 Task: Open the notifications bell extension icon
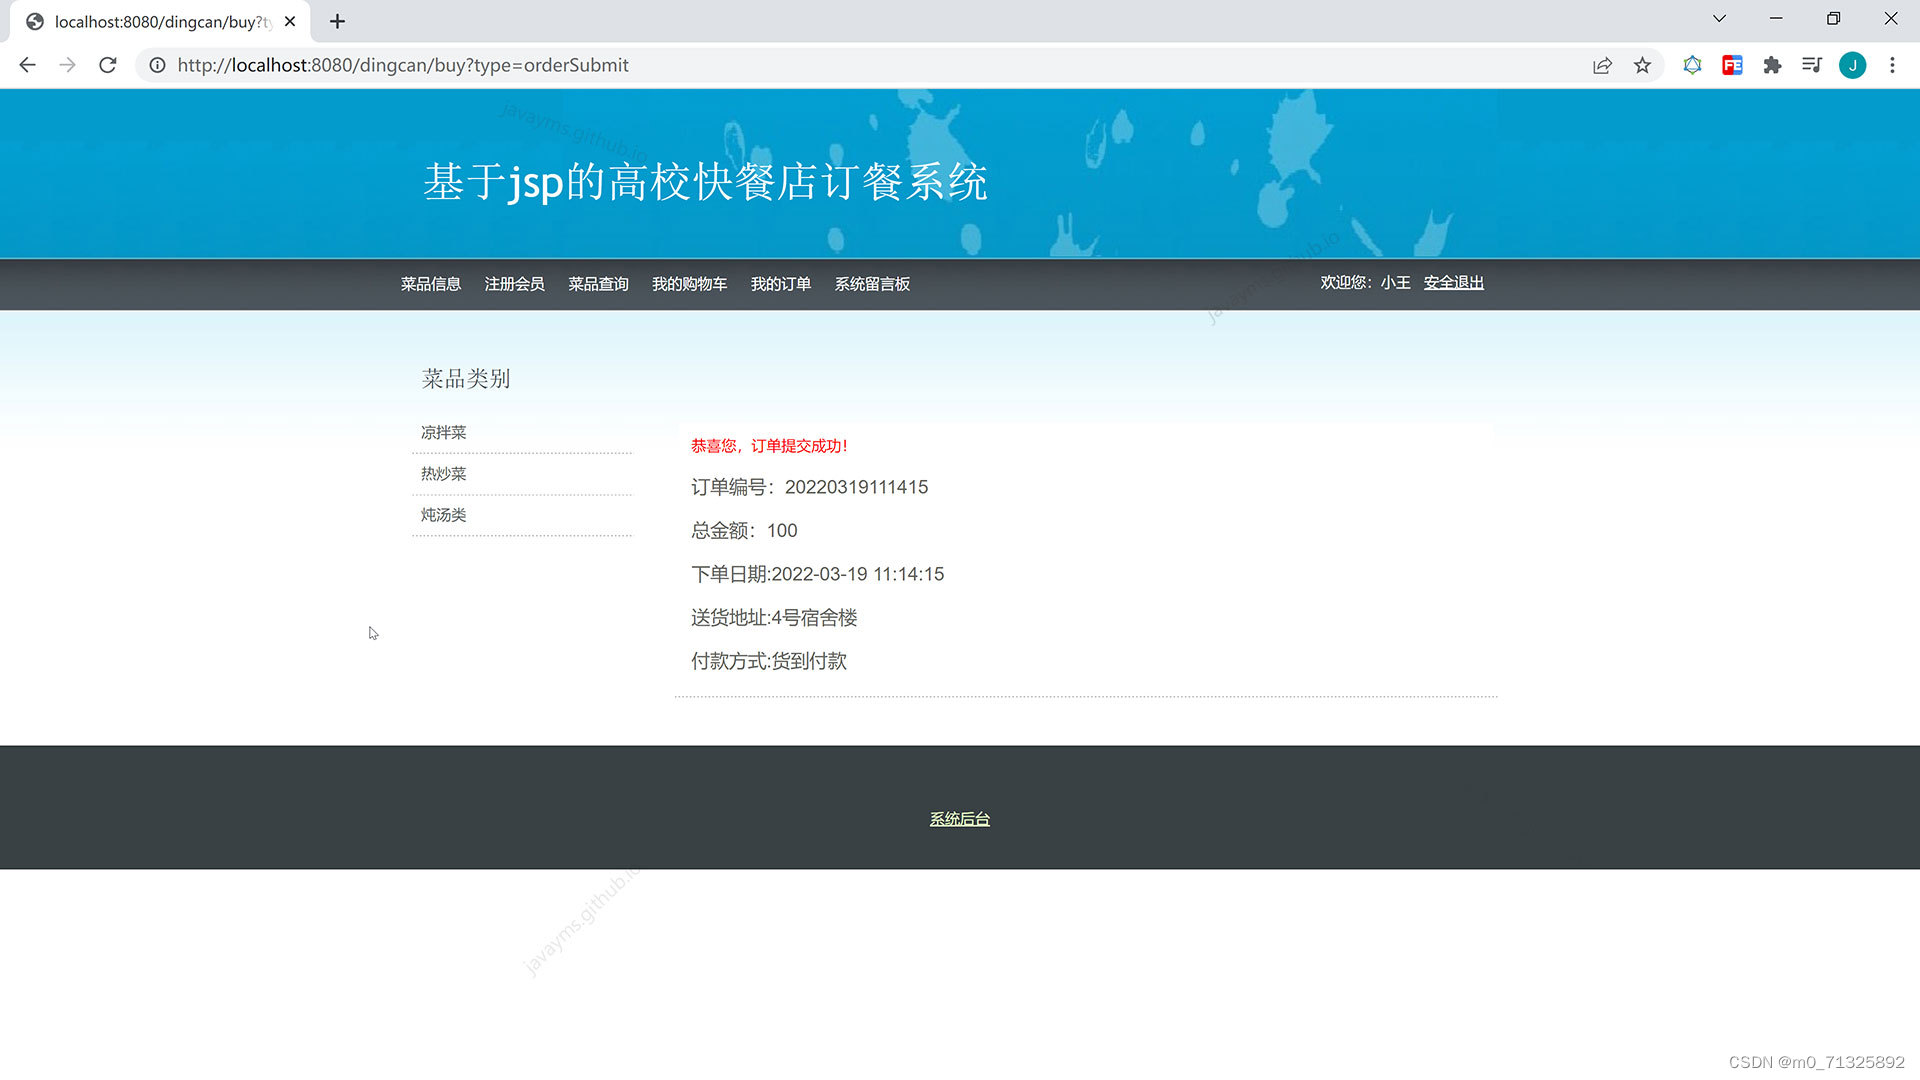coord(1692,65)
